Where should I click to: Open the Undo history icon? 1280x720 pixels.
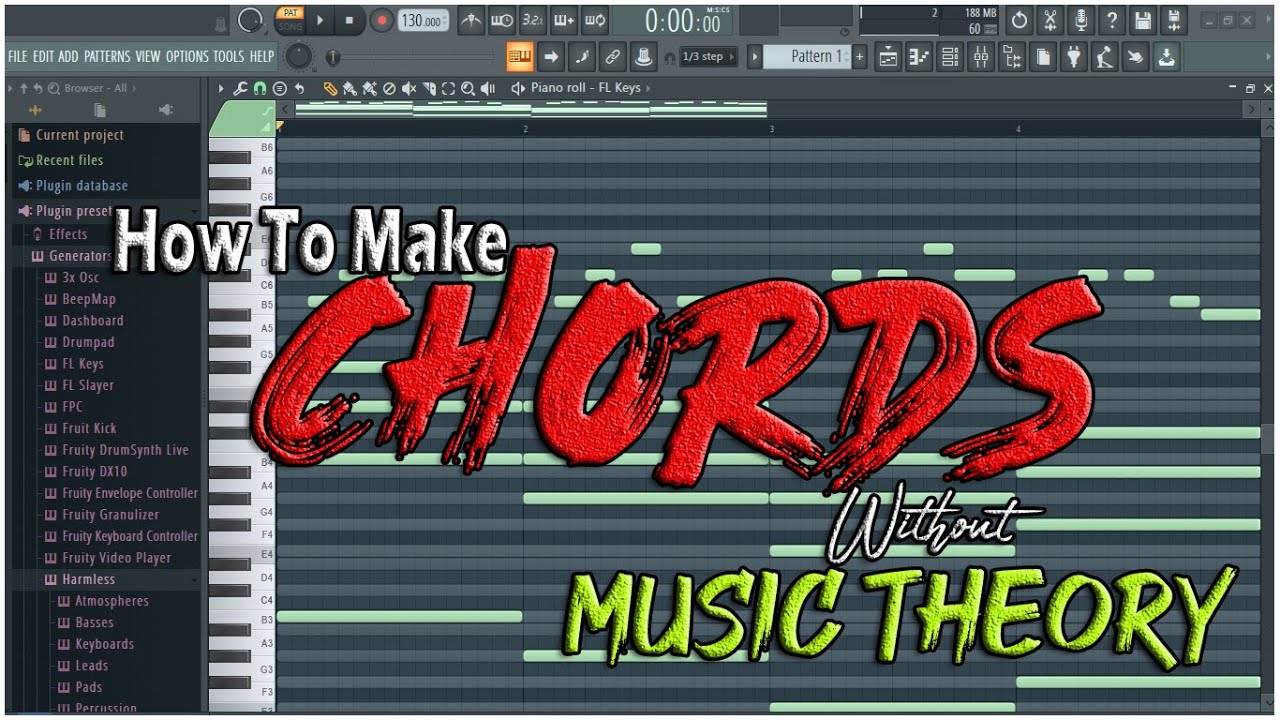coord(1019,20)
